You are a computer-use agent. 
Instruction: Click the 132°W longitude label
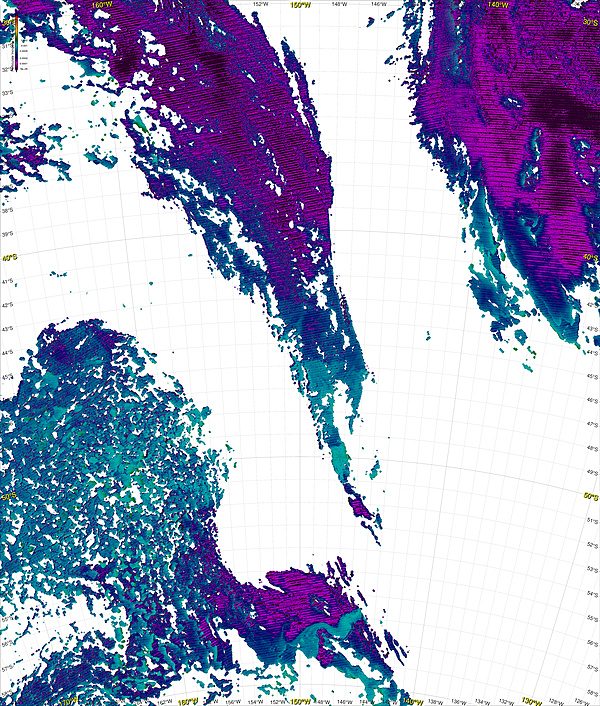pyautogui.click(x=507, y=701)
